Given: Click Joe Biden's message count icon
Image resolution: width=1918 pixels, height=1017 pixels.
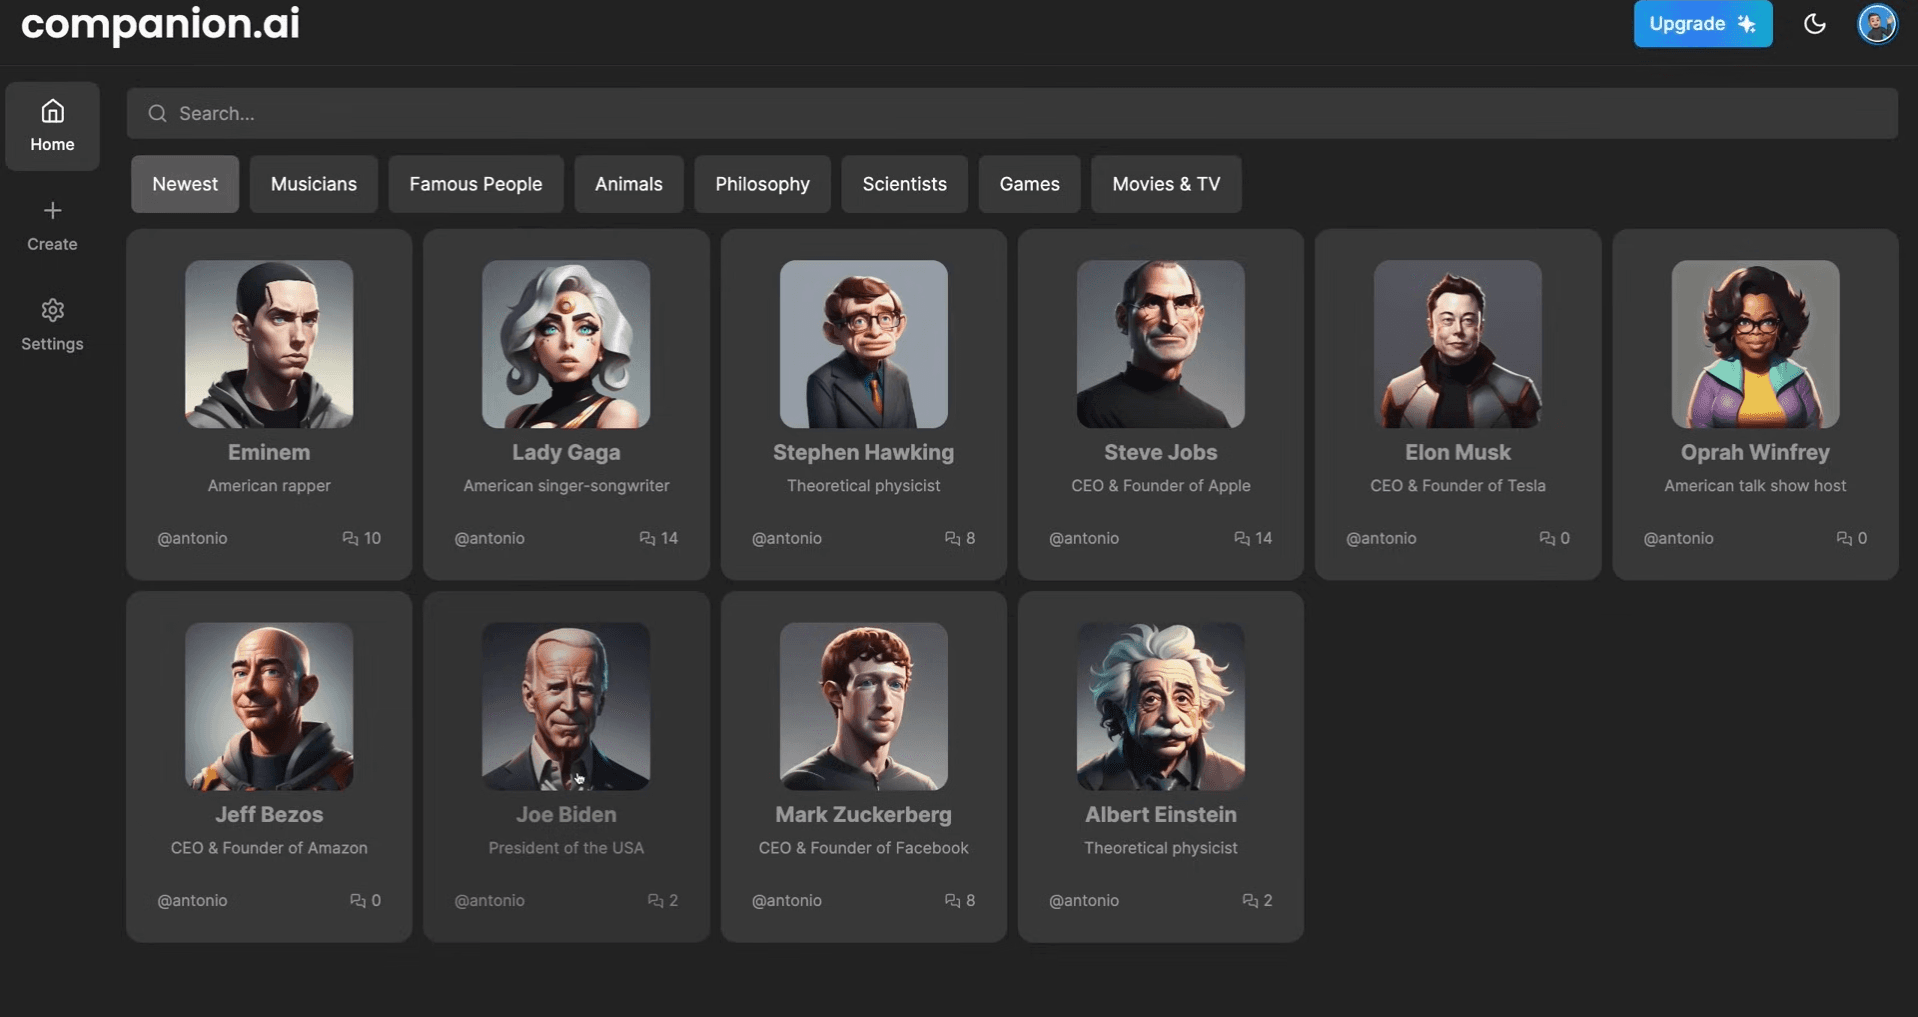Looking at the screenshot, I should 655,900.
